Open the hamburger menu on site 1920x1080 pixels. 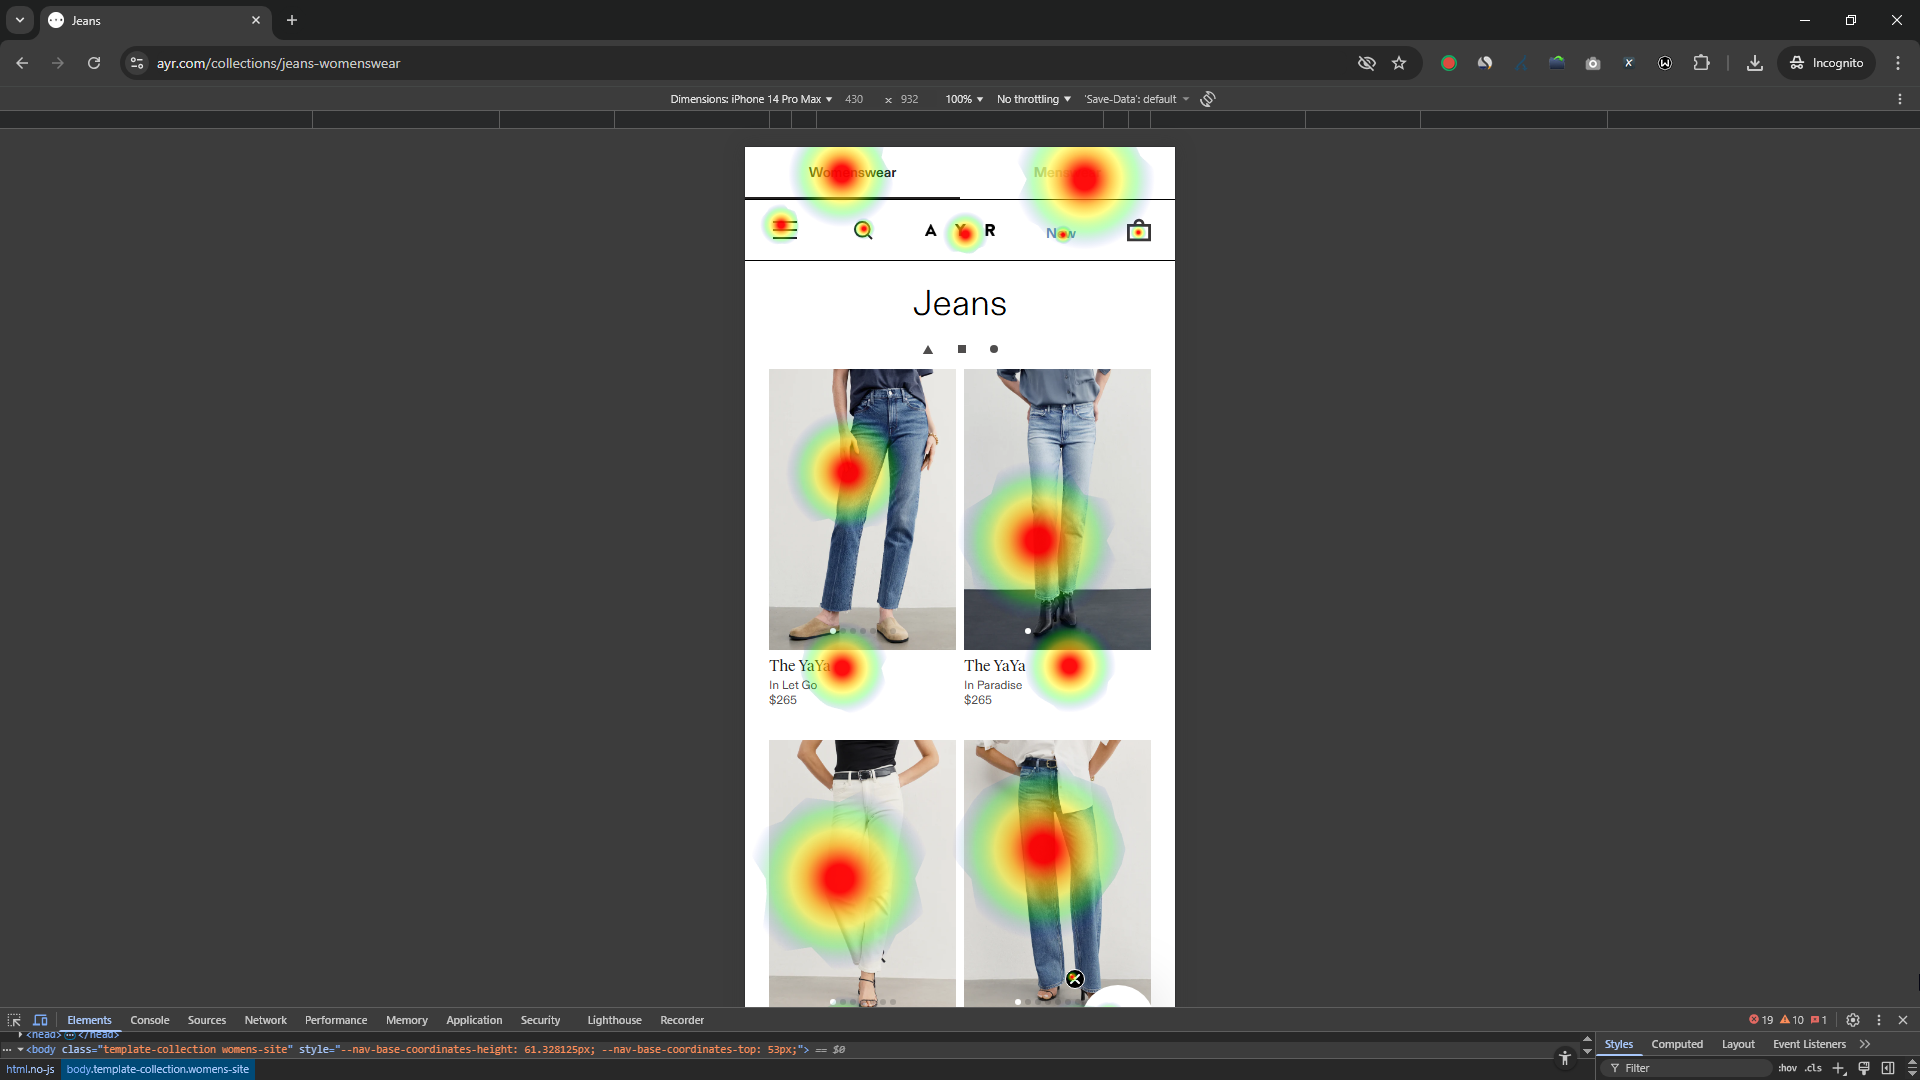pos(785,230)
